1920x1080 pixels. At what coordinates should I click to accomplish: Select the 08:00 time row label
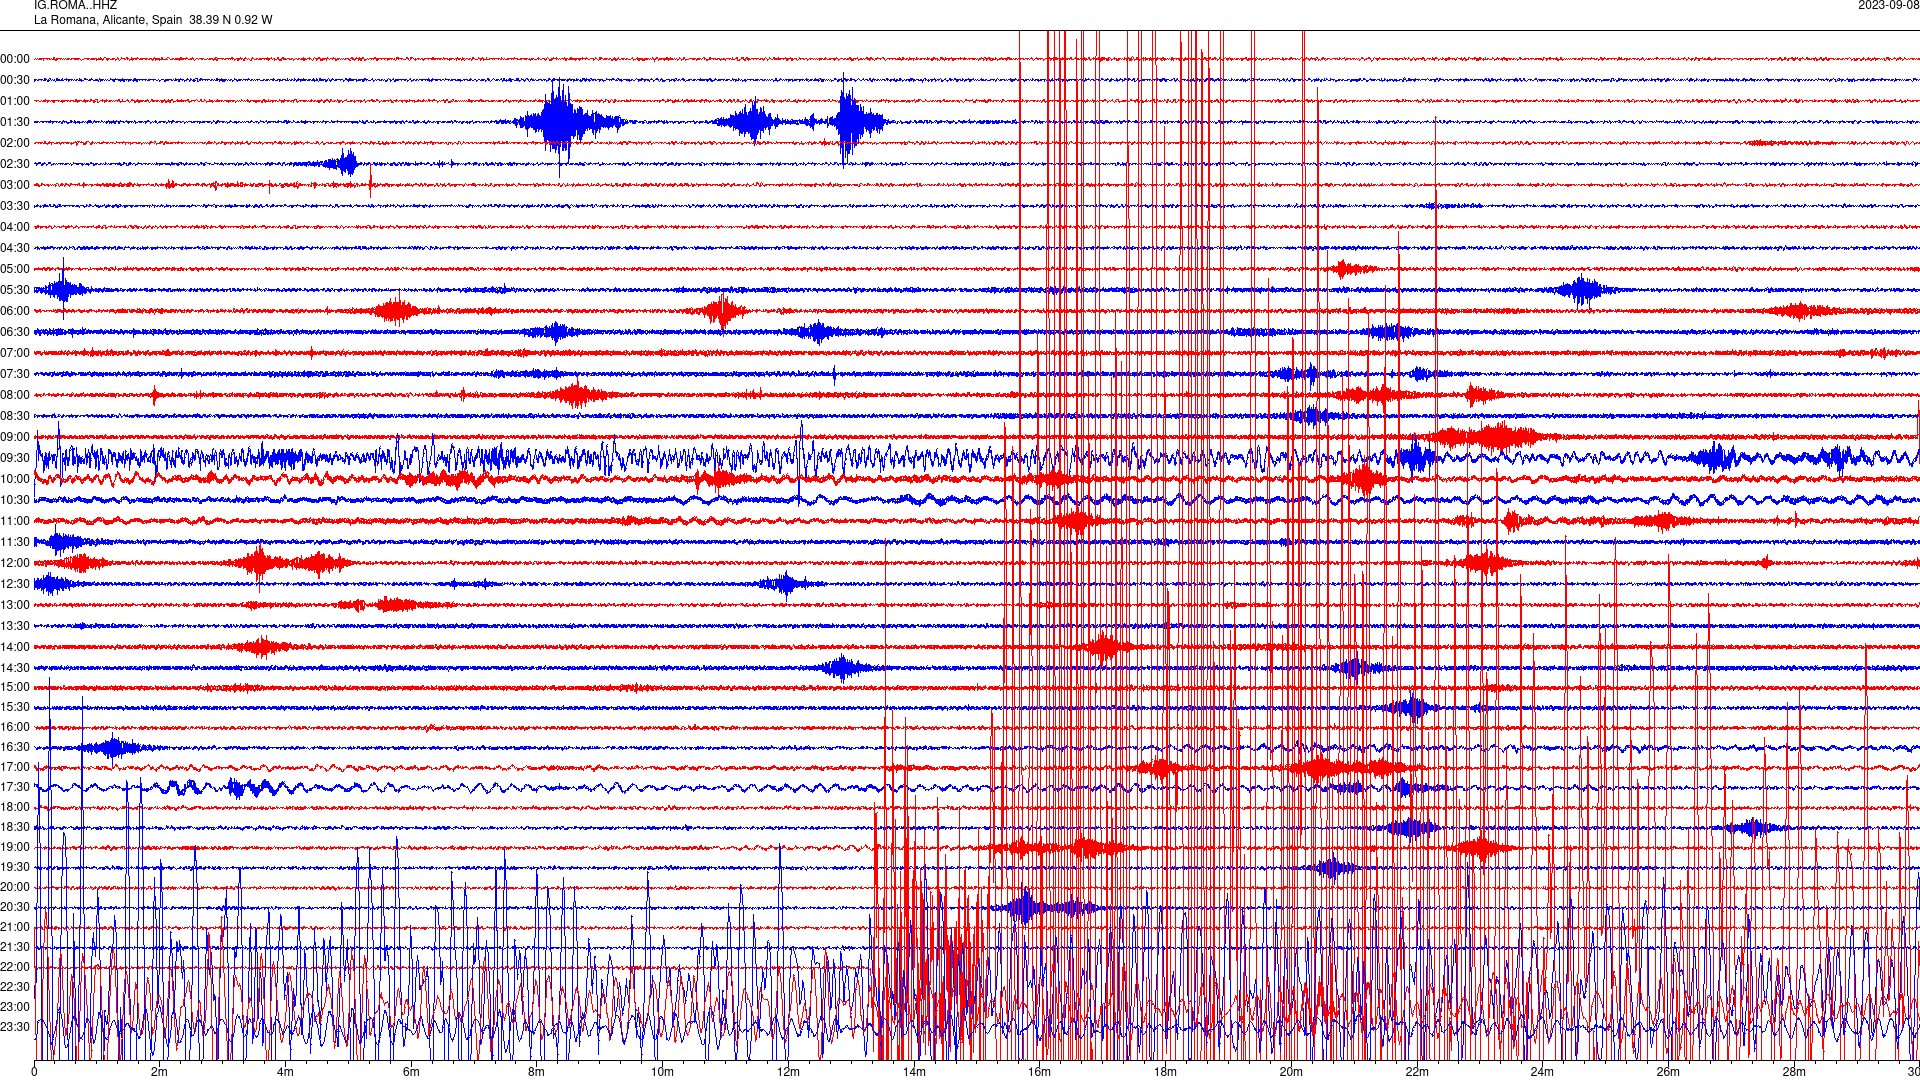(x=15, y=395)
